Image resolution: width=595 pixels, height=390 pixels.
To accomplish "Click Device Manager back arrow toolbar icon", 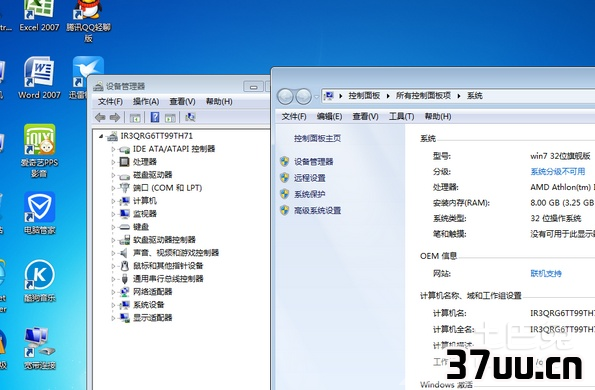I will [x=100, y=118].
